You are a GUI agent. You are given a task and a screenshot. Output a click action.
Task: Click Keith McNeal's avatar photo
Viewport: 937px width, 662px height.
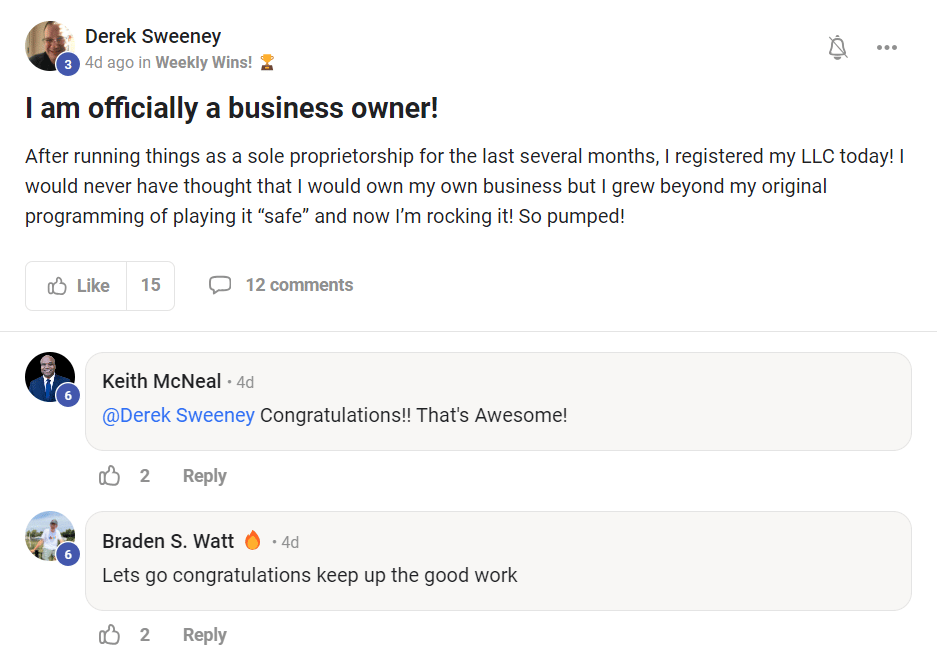point(48,376)
